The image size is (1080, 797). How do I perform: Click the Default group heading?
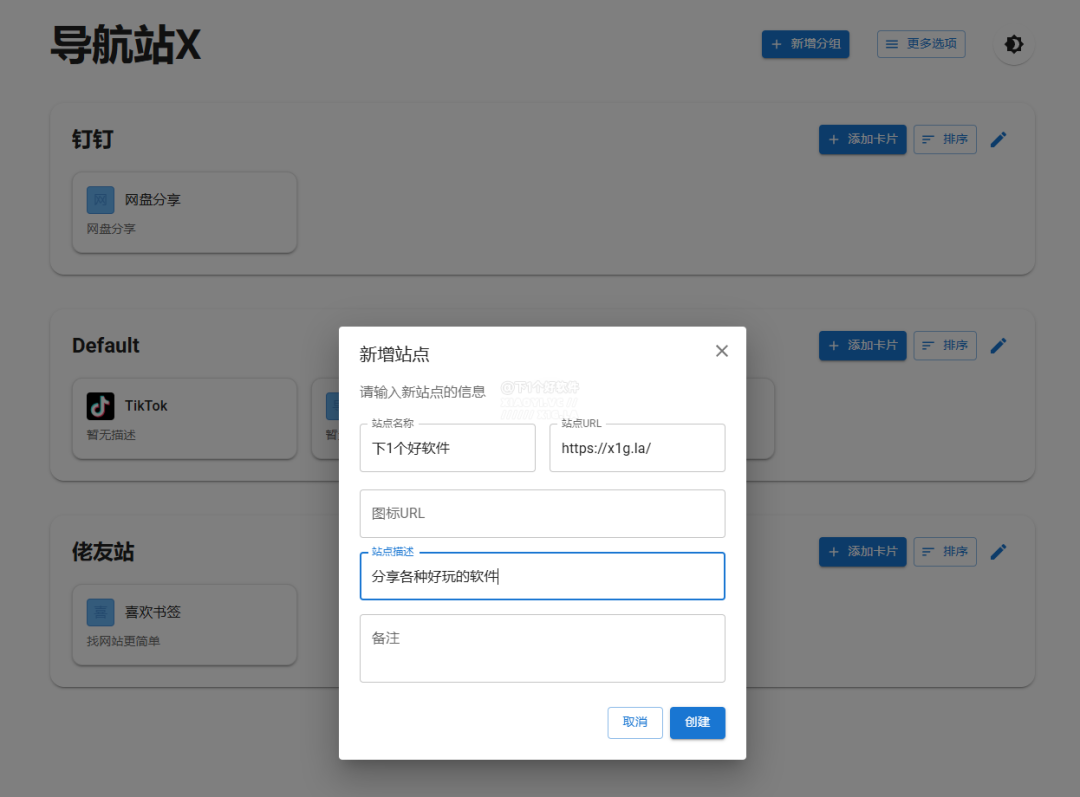coord(105,345)
